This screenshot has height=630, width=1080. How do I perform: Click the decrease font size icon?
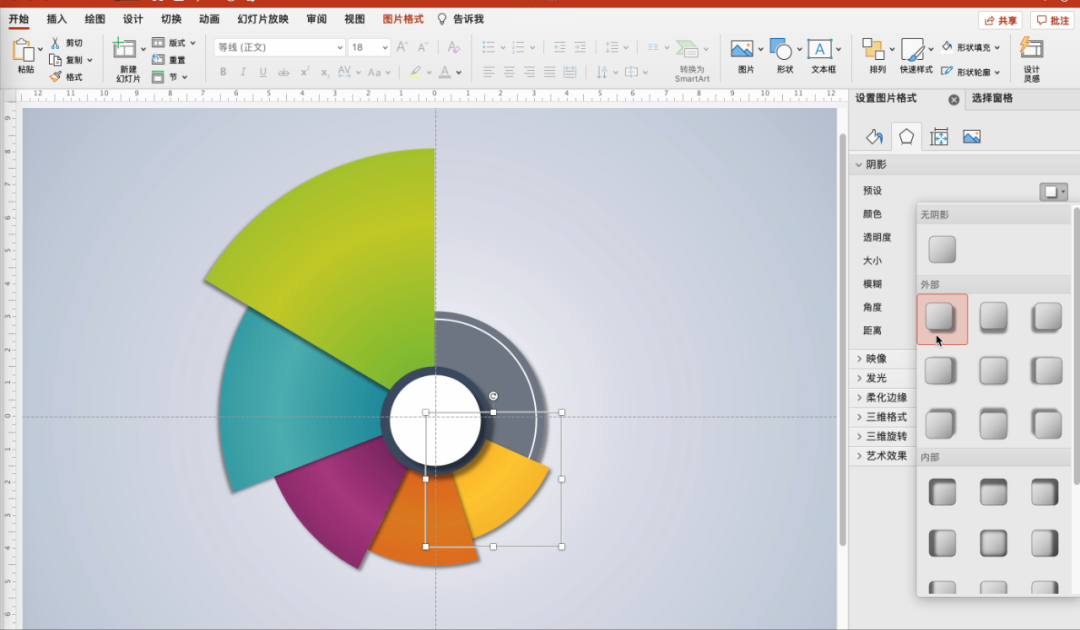point(423,47)
